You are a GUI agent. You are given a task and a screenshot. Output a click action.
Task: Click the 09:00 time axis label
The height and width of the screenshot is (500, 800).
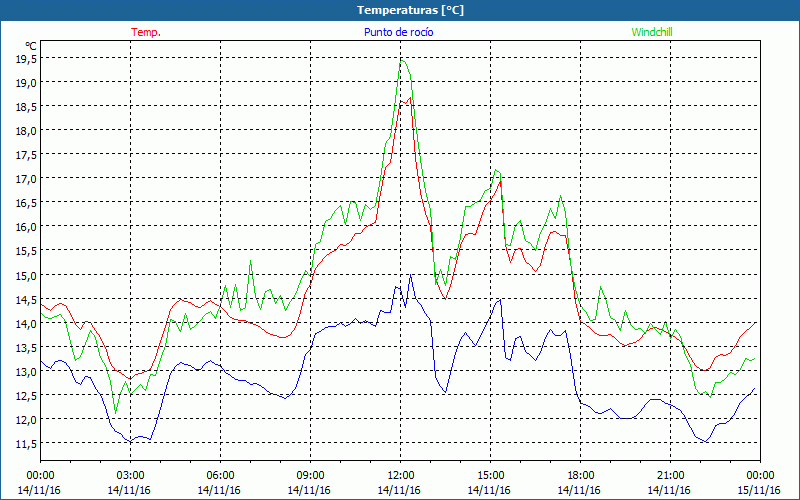310,476
